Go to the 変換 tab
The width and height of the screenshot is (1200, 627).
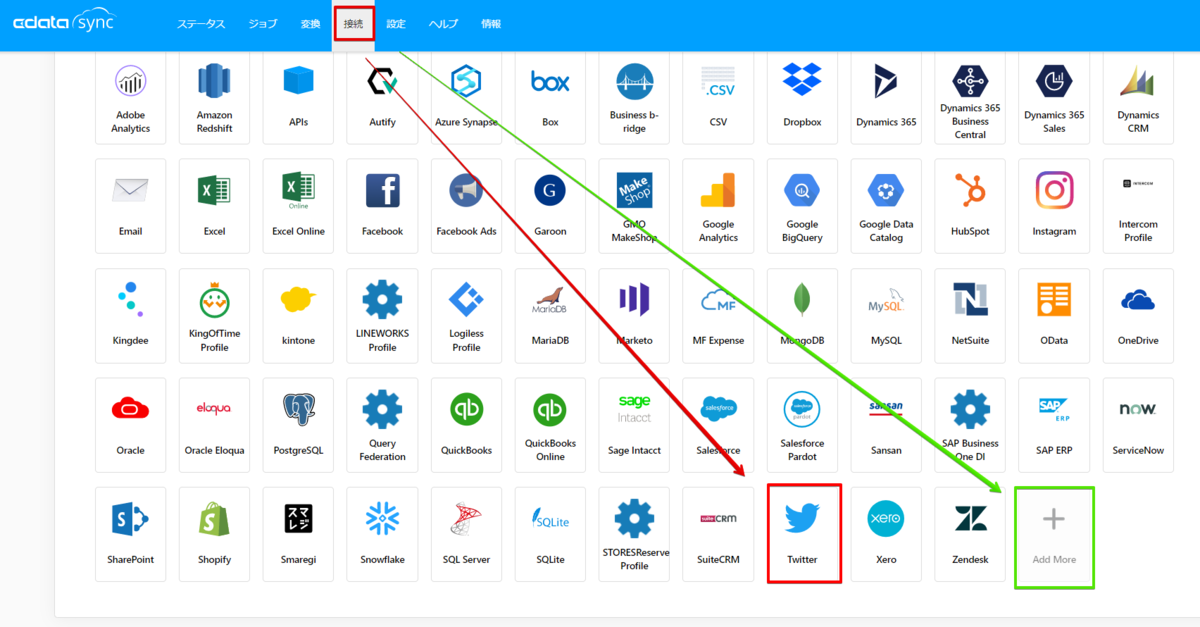[310, 24]
